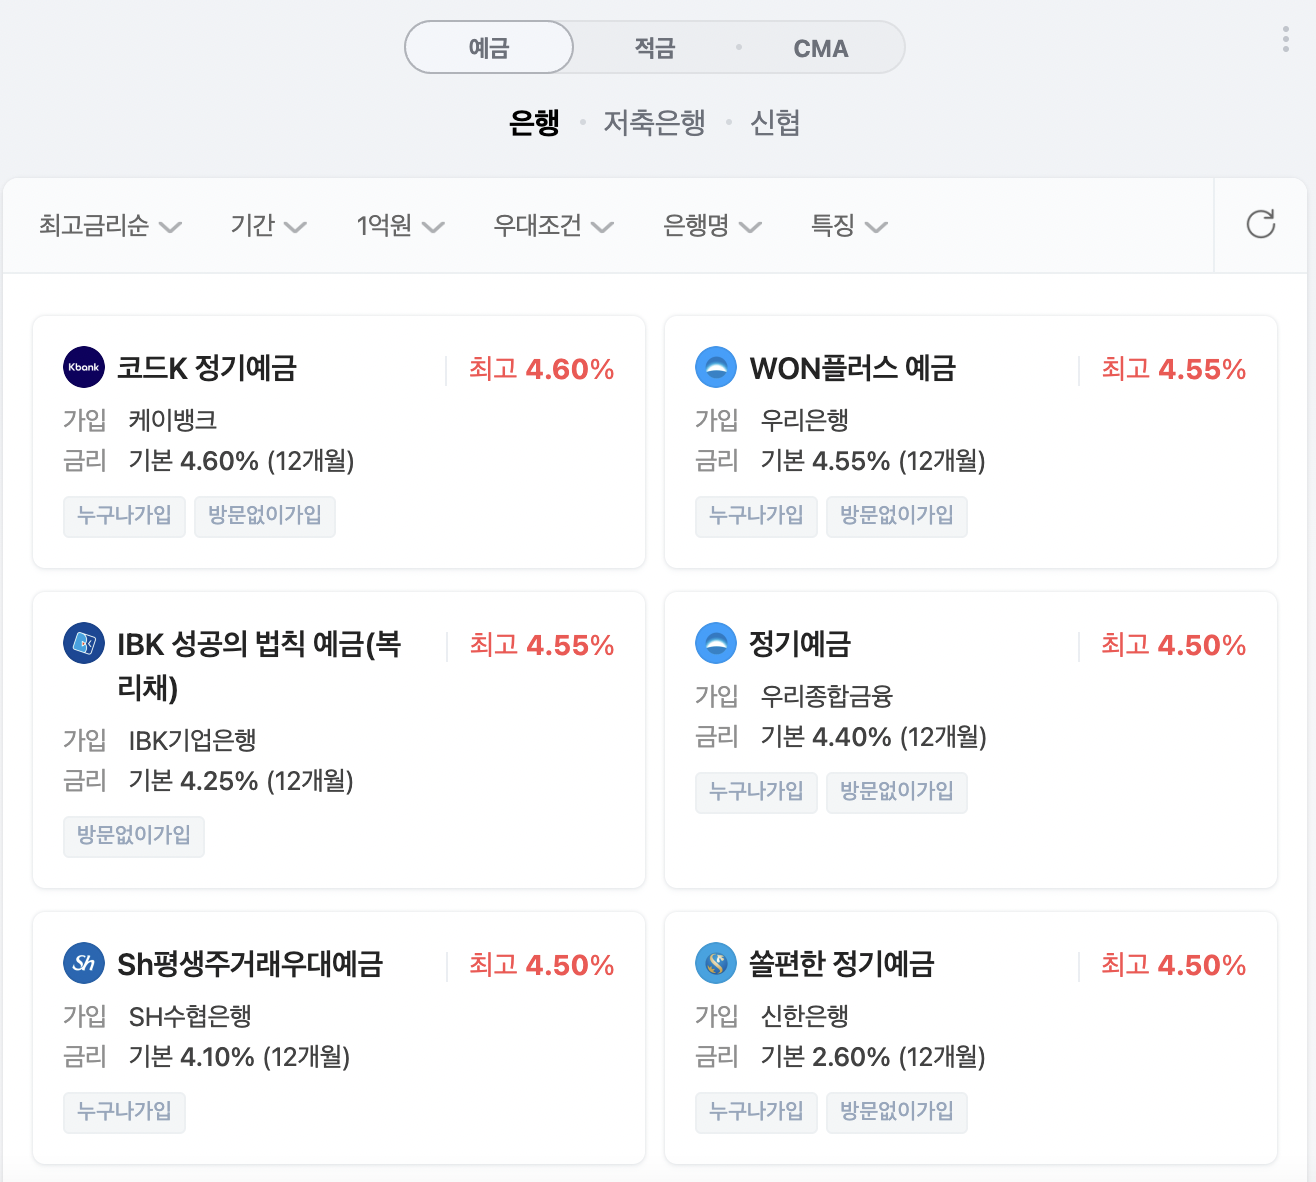
Task: Select the 신협 category
Action: (775, 122)
